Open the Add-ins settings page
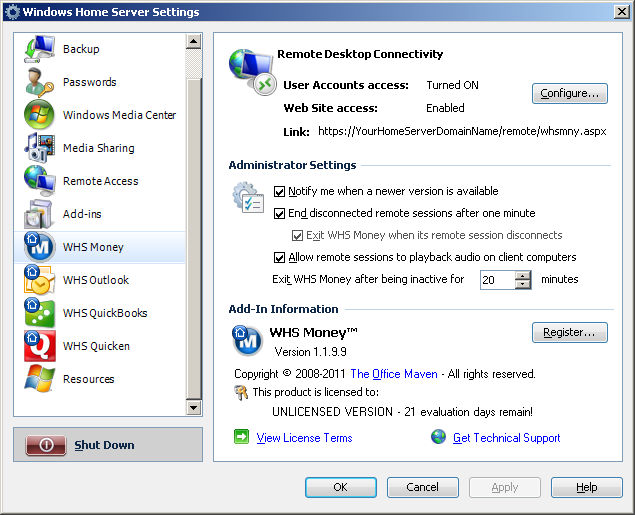 [100, 214]
